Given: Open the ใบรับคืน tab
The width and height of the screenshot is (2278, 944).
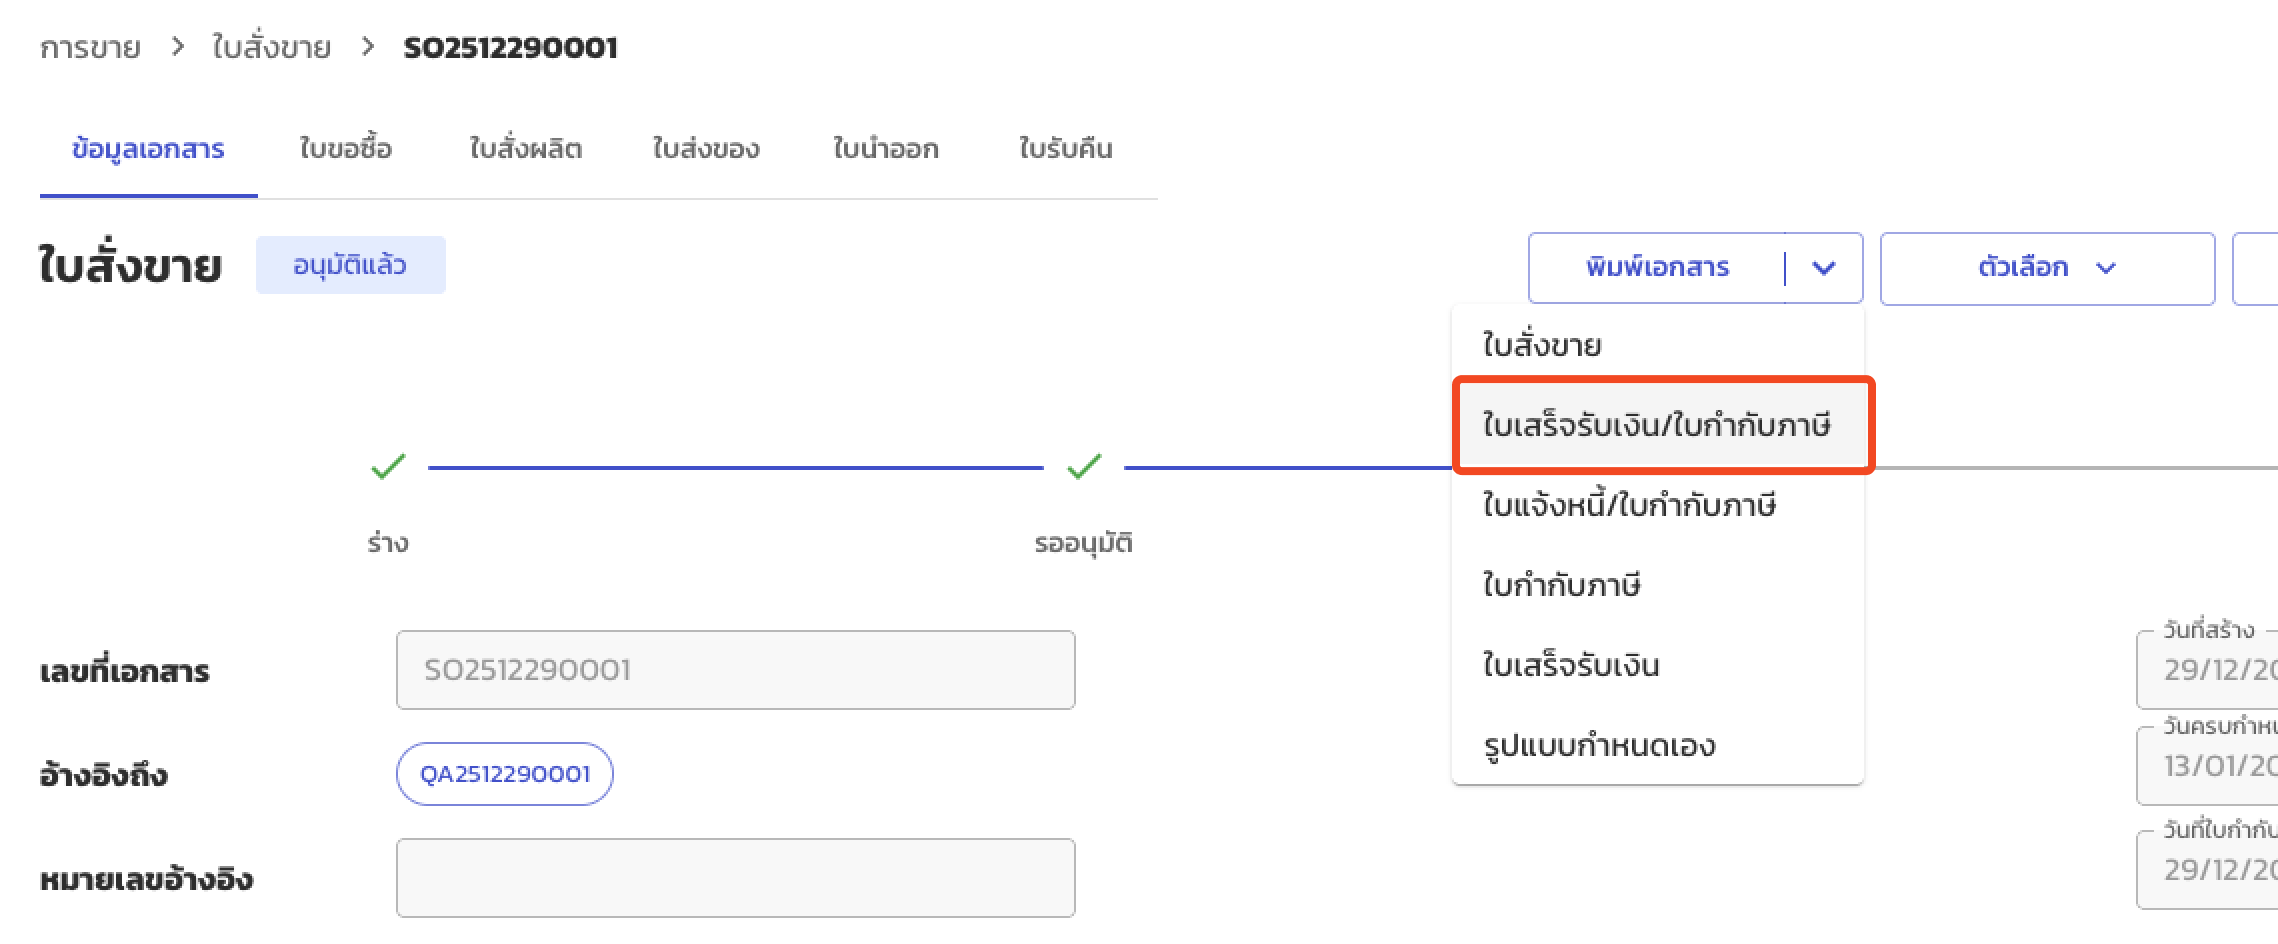Looking at the screenshot, I should (1065, 149).
